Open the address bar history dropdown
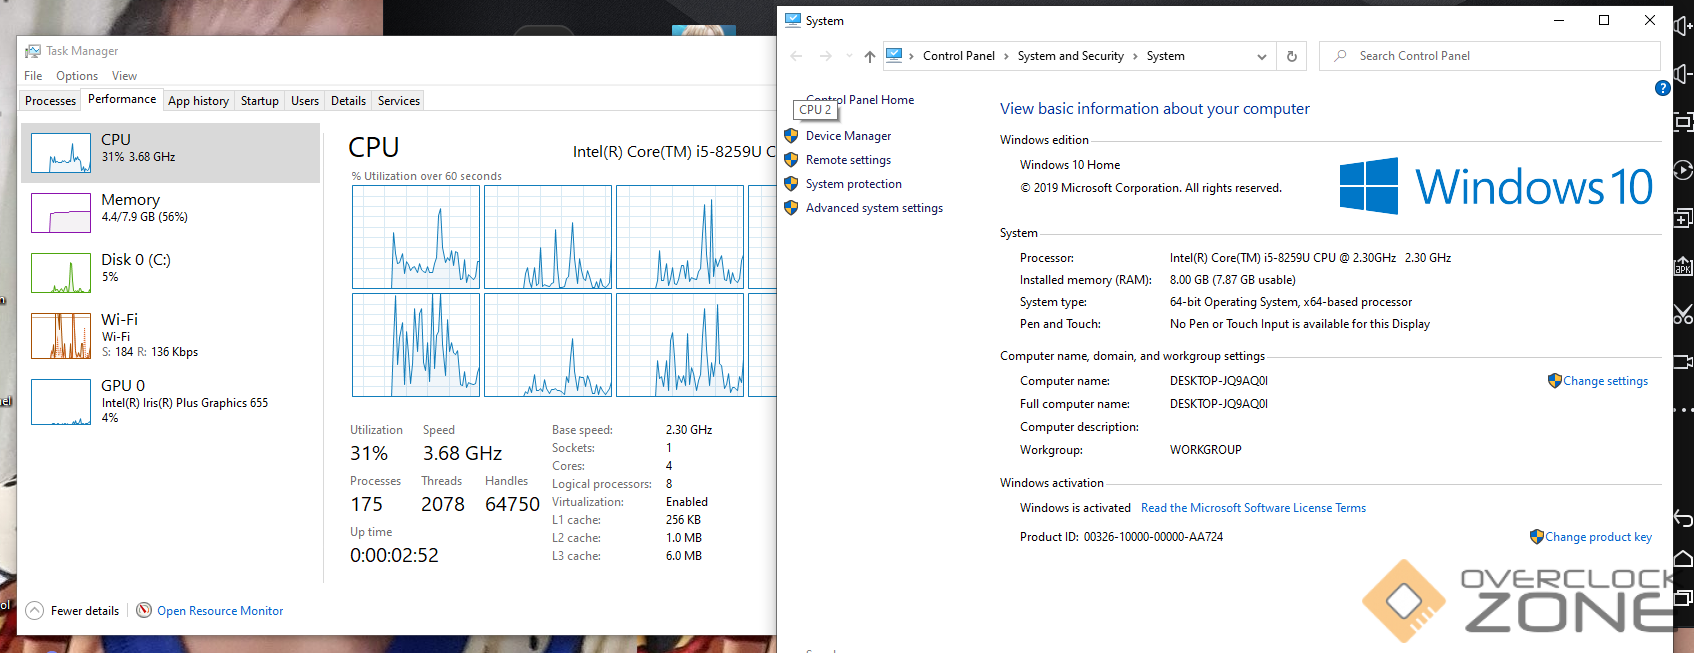 tap(1261, 56)
